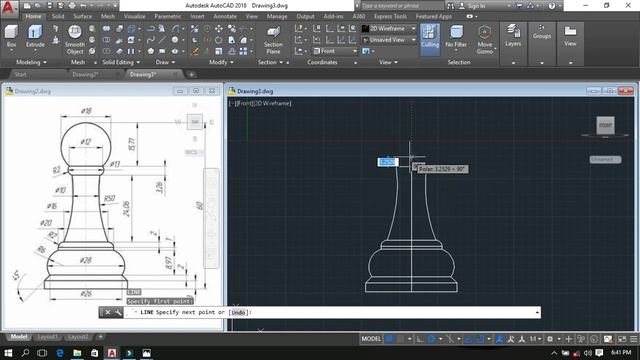Expand the Draw panel
Screen dimensions: 640x360
coord(165,62)
